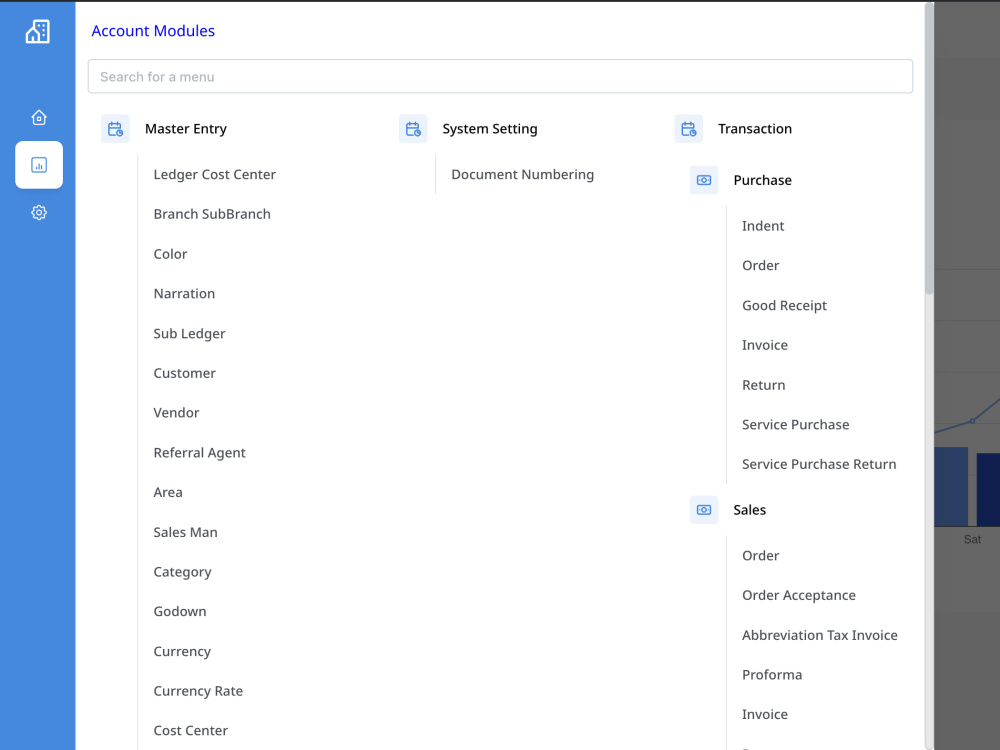Click the calendar icon beside Transaction
Viewport: 1000px width, 750px height.
click(689, 129)
